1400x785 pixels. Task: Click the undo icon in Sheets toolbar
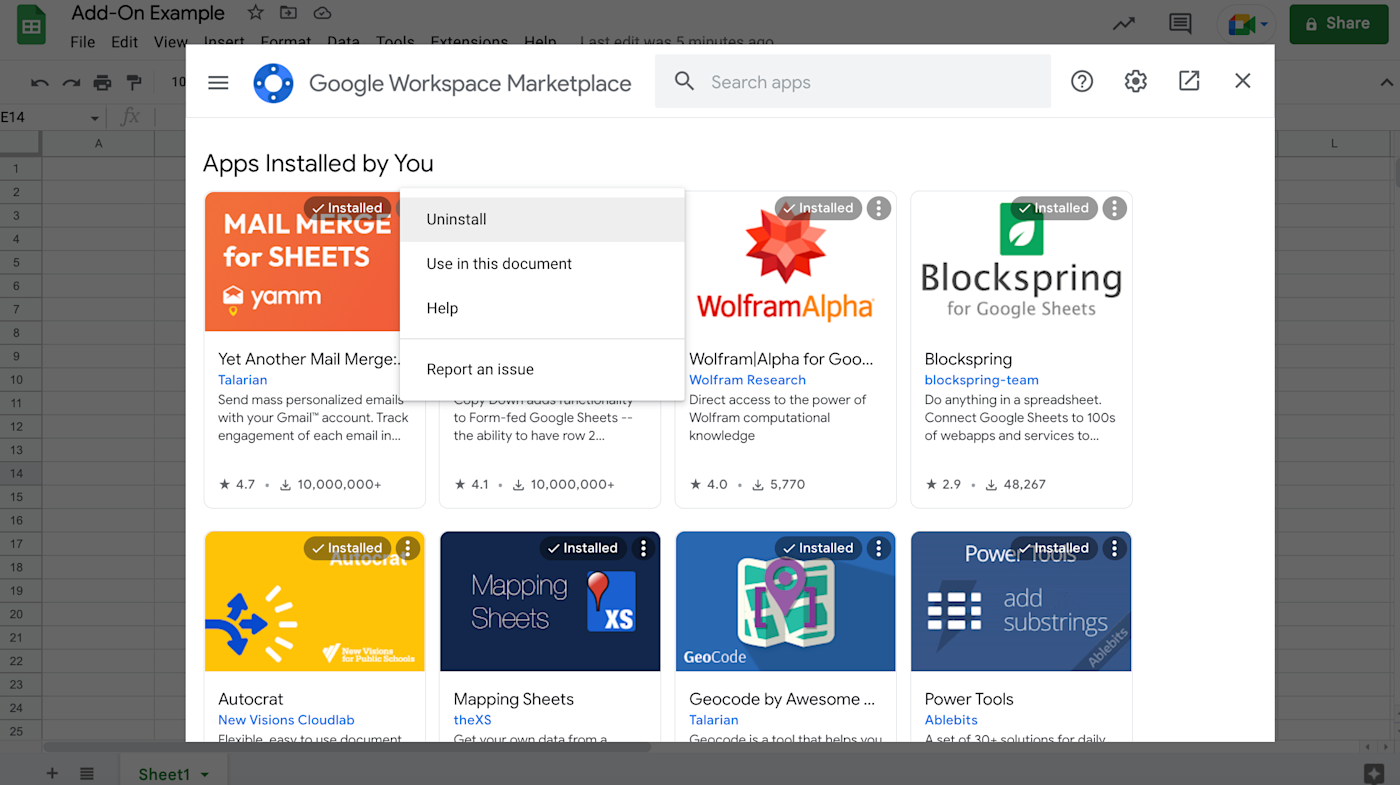(x=40, y=82)
